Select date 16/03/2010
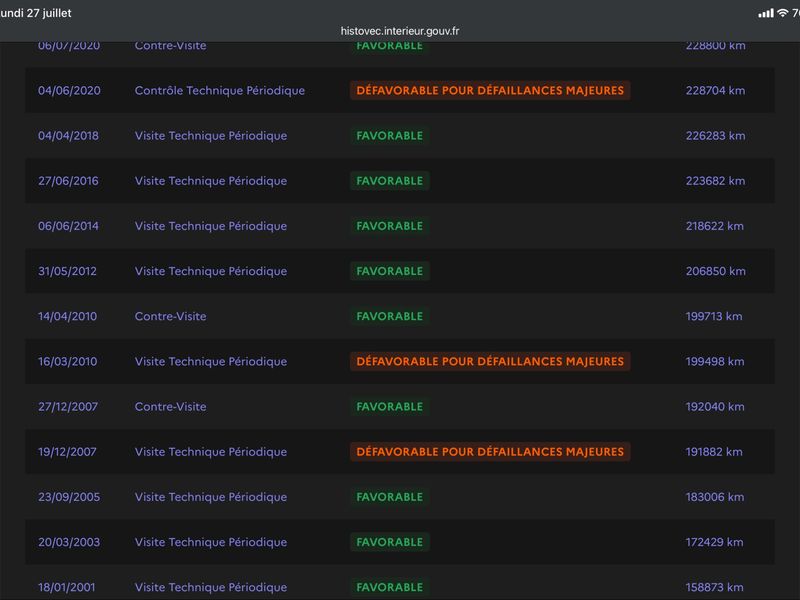 point(67,361)
